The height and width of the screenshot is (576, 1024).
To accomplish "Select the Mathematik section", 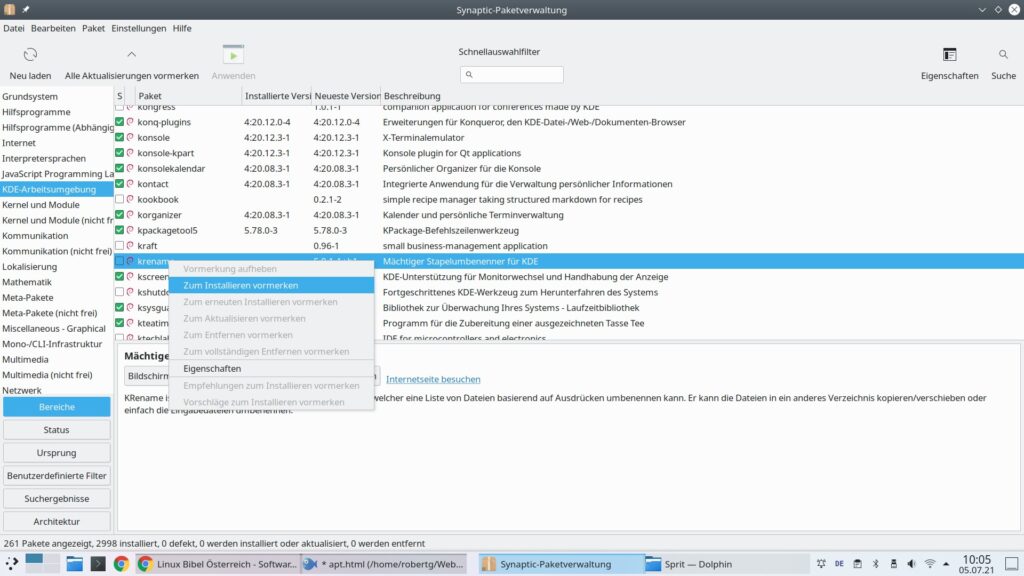I will pos(57,282).
